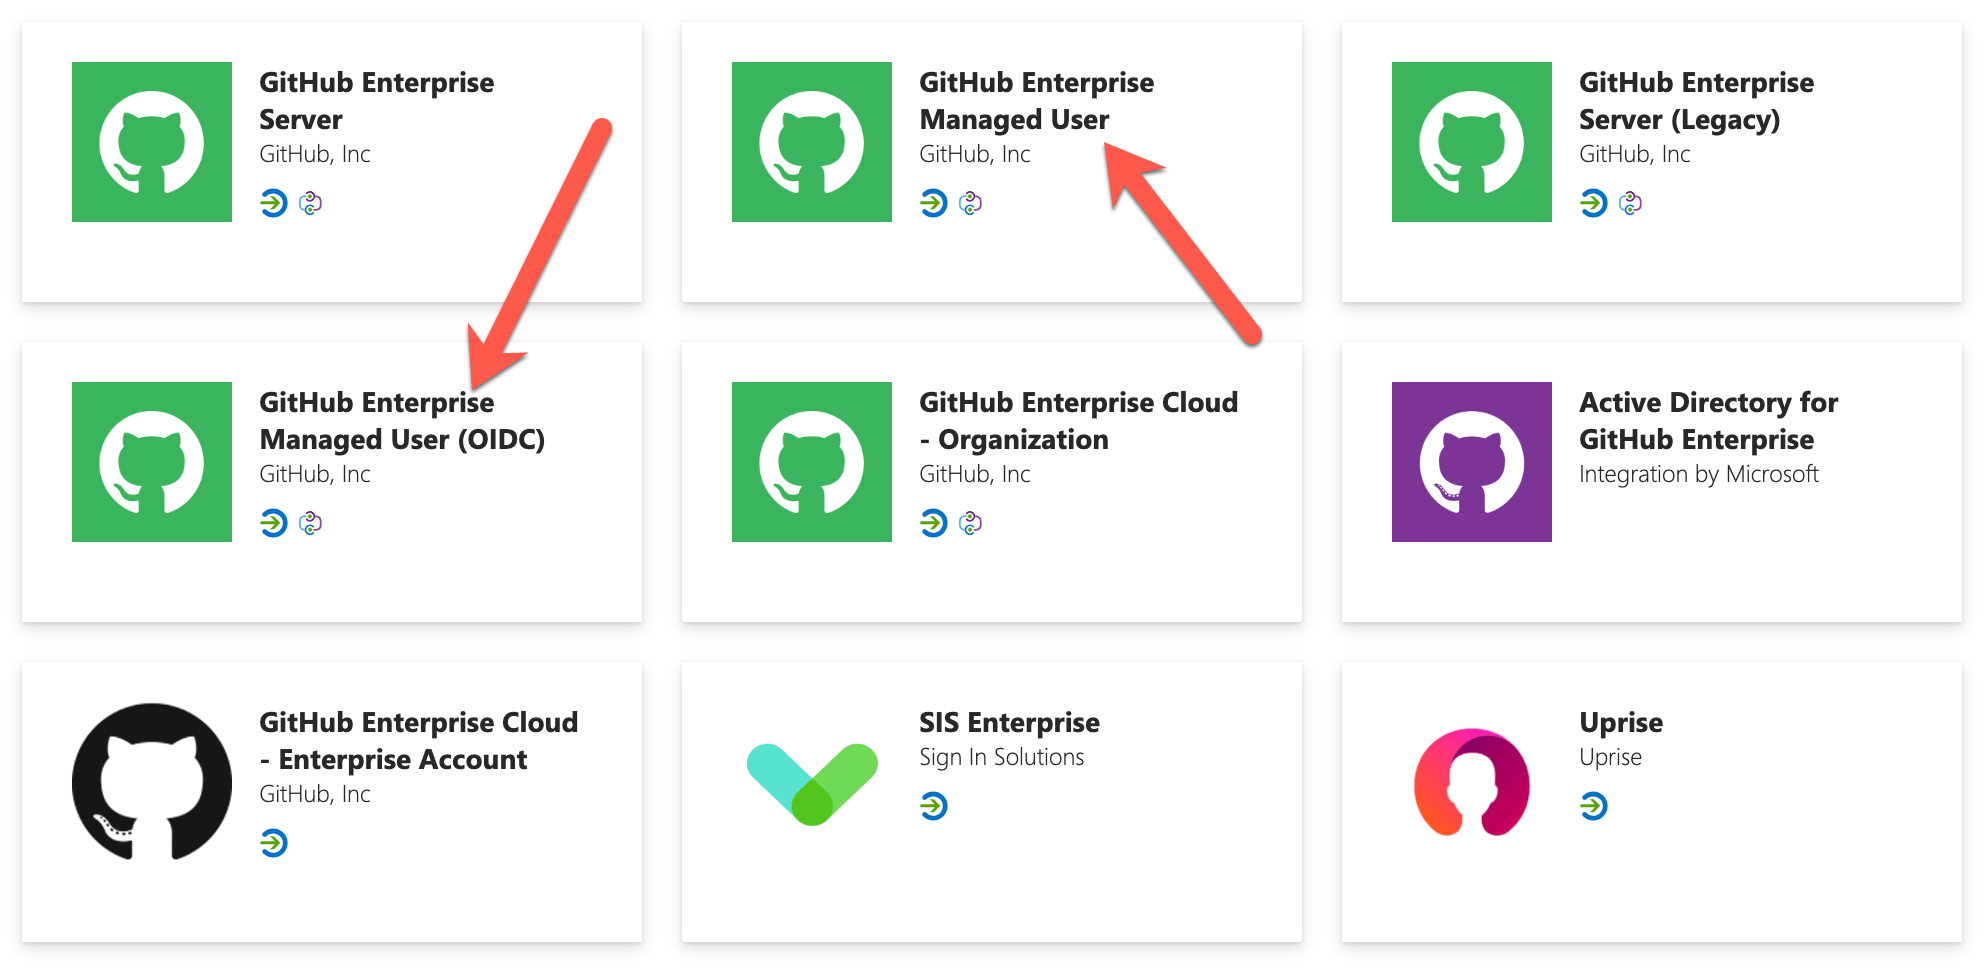1988x972 pixels.
Task: Click the black GitHub Enterprise Cloud - Enterprise Account logo
Action: pos(152,782)
